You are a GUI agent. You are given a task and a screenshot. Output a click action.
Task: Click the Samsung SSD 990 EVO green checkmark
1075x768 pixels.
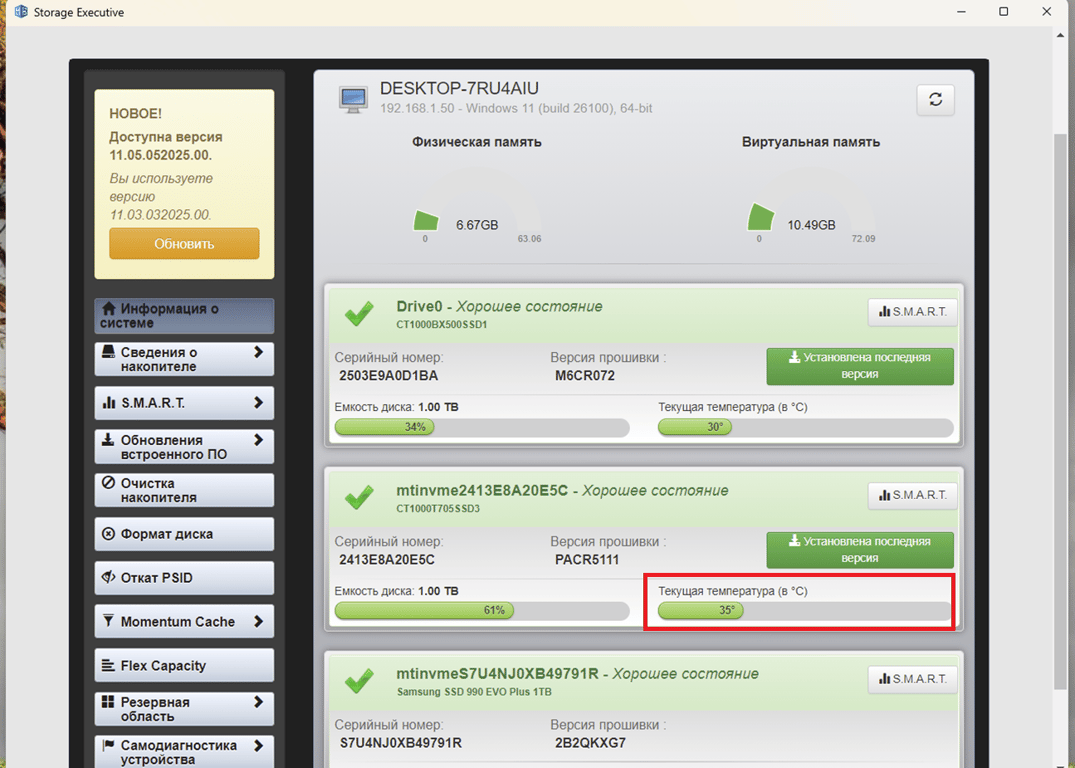click(359, 681)
